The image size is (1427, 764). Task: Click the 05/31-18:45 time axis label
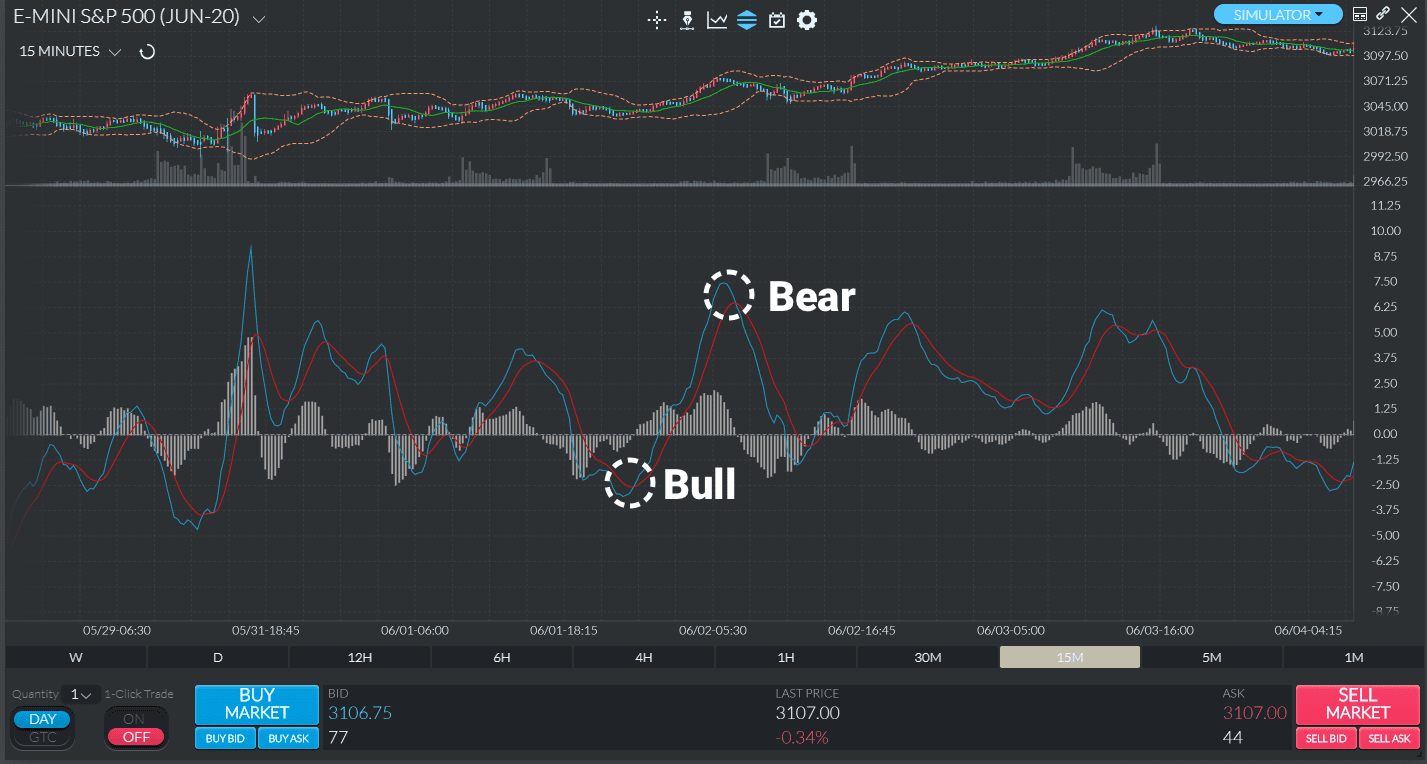point(266,631)
